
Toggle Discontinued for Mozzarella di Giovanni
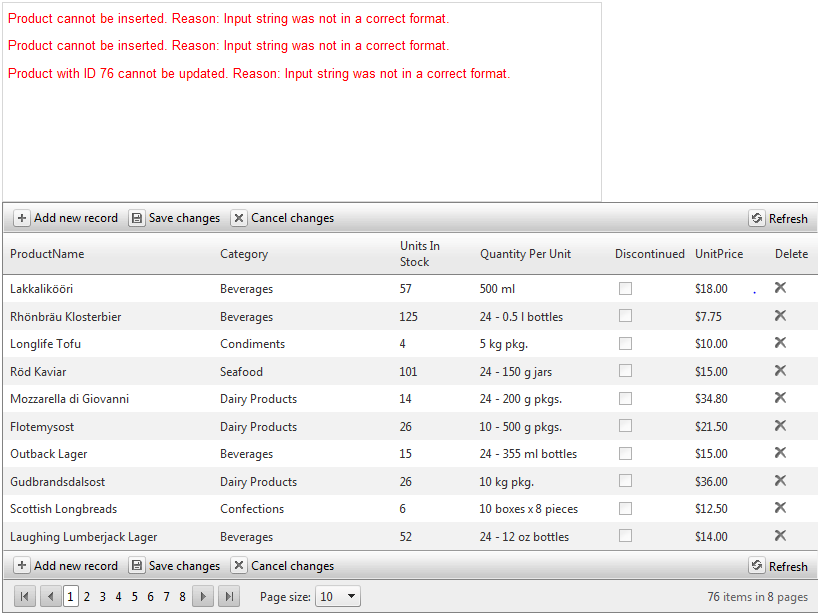(x=625, y=399)
